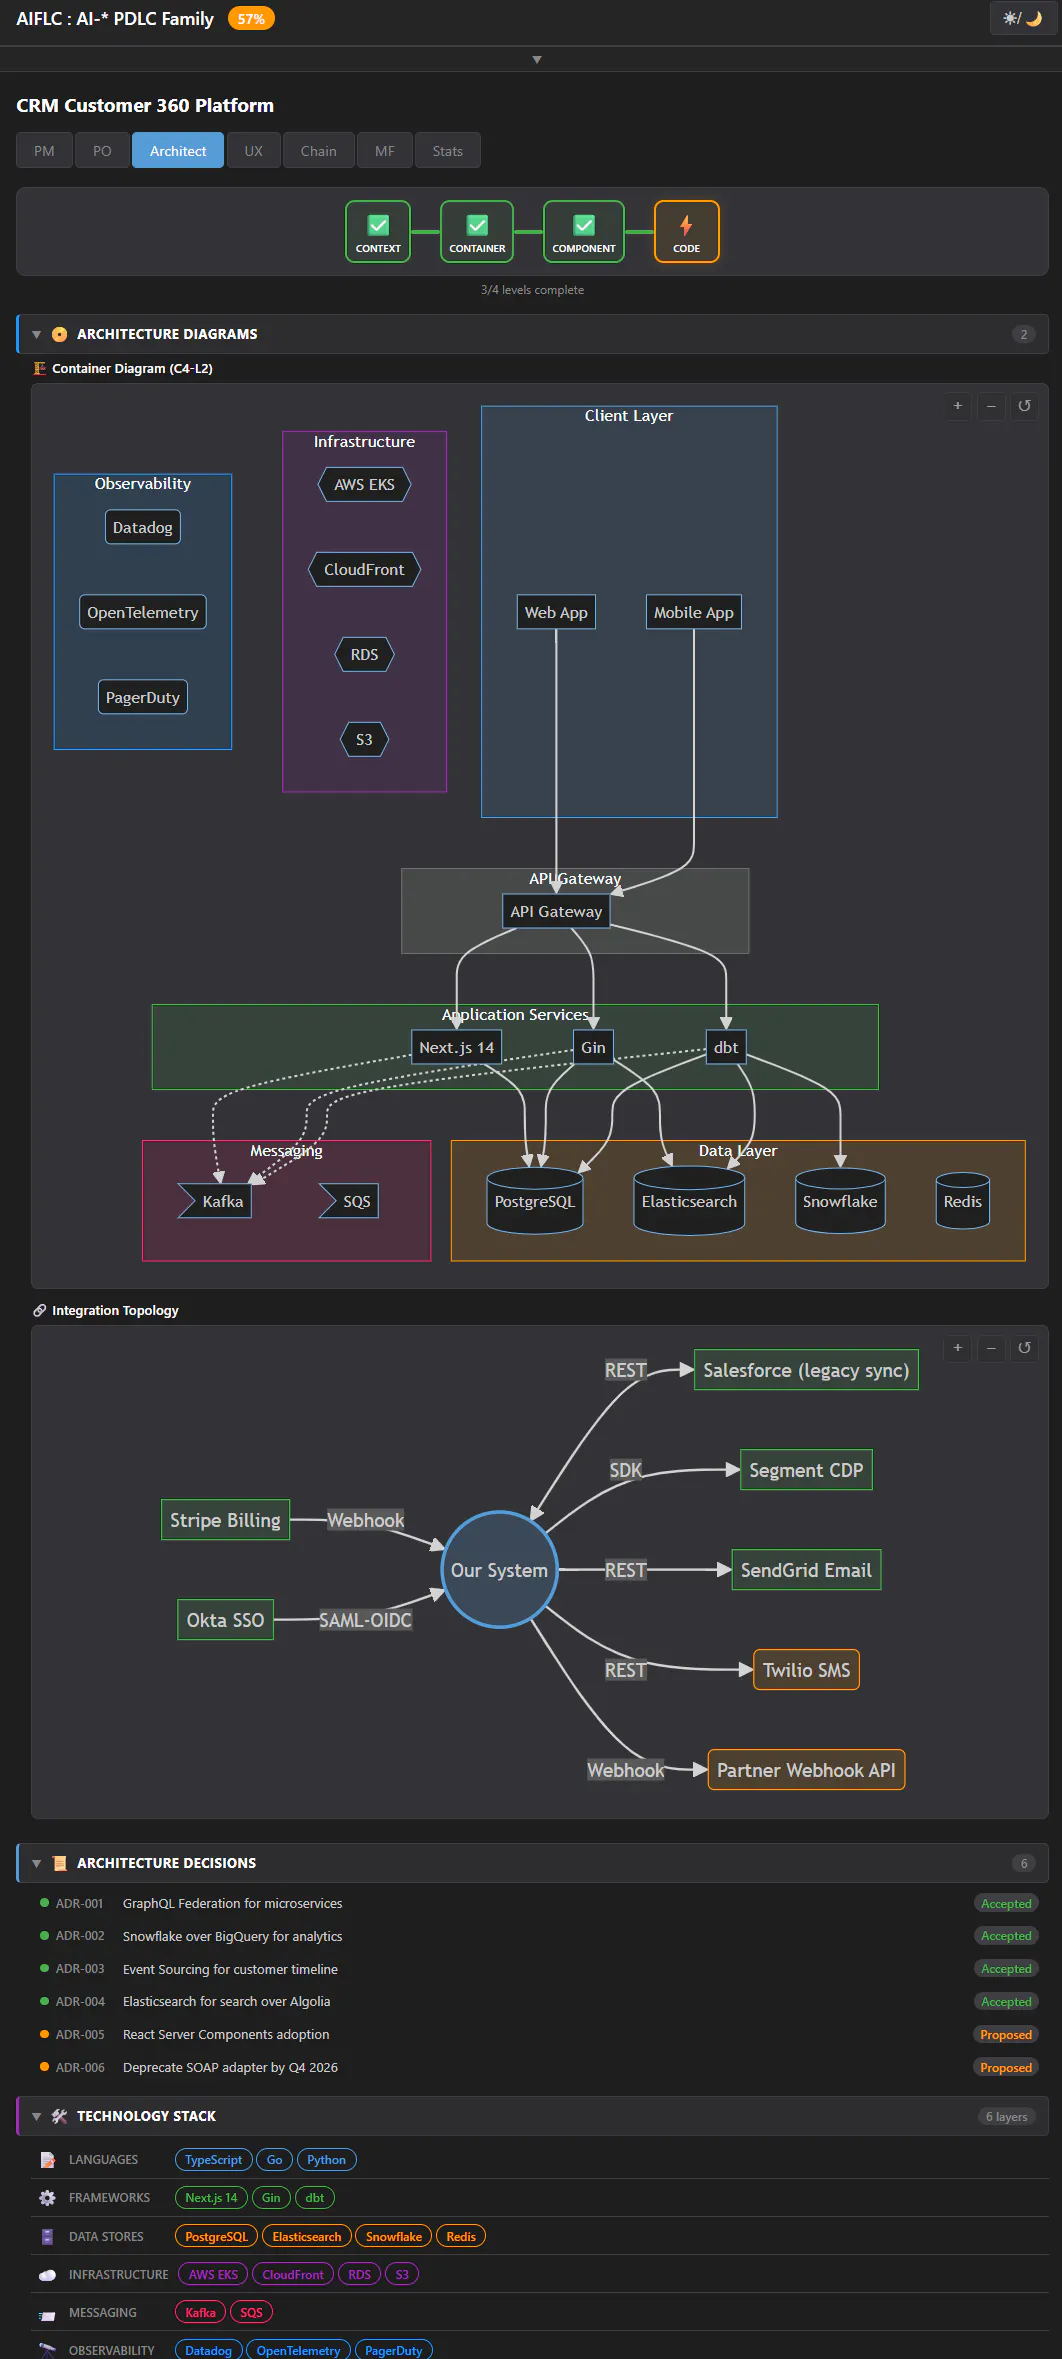Image resolution: width=1062 pixels, height=2359 pixels.
Task: Zoom in on the Integration Topology diagram
Action: point(957,1348)
